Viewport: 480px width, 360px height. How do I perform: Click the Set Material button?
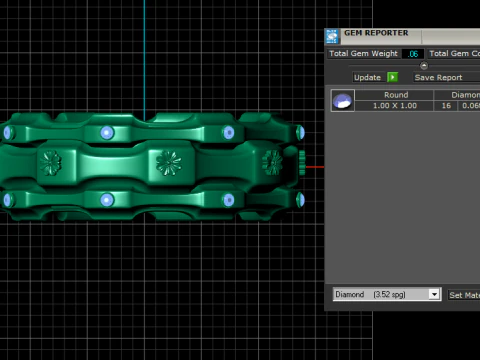pos(464,295)
